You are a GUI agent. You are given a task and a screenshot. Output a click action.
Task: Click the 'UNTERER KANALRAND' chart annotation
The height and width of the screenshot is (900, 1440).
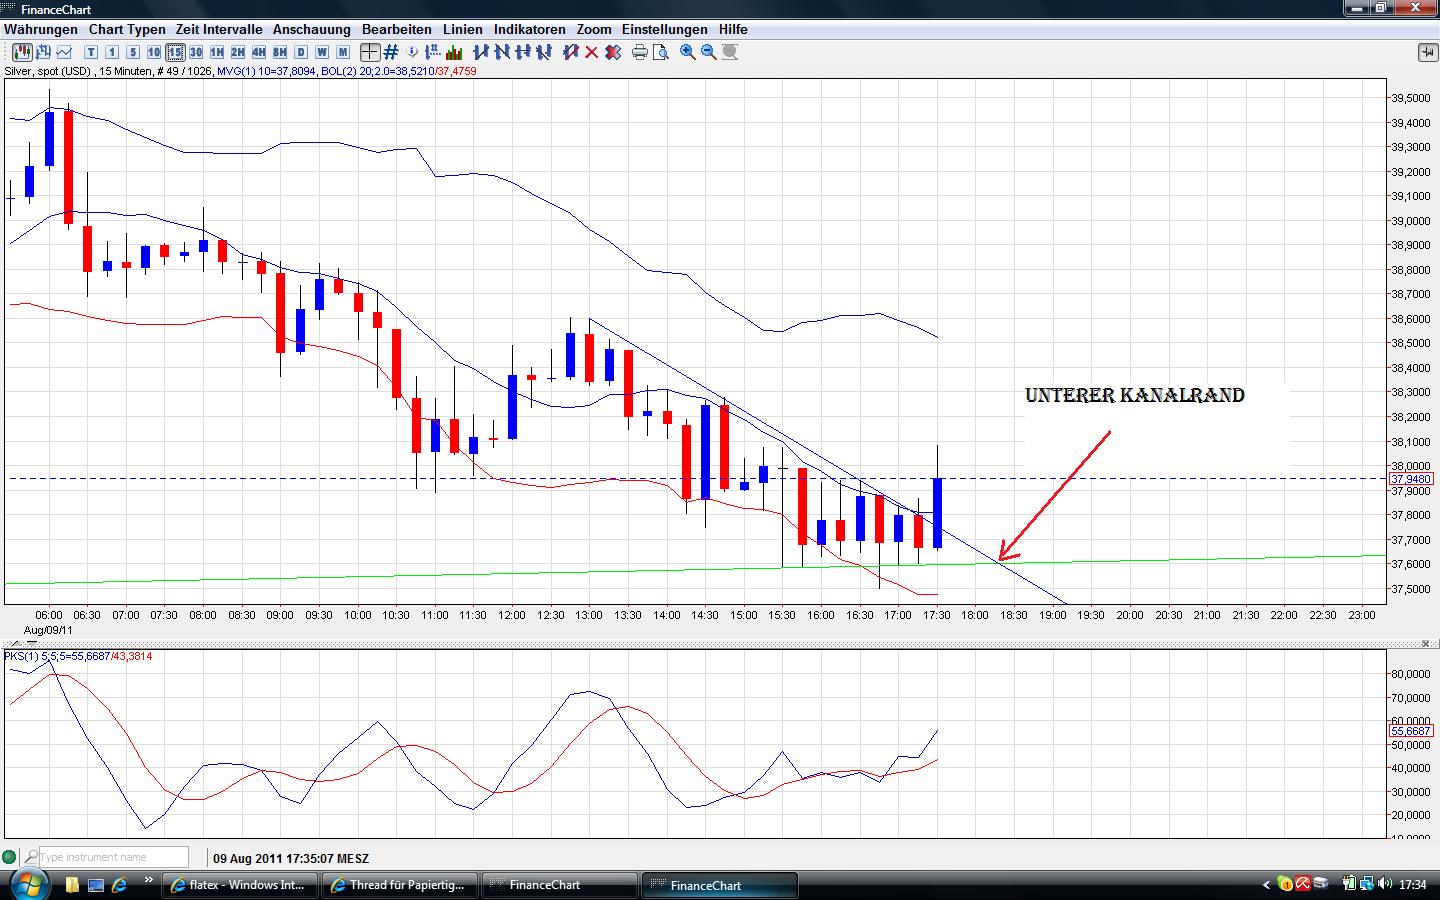1135,395
